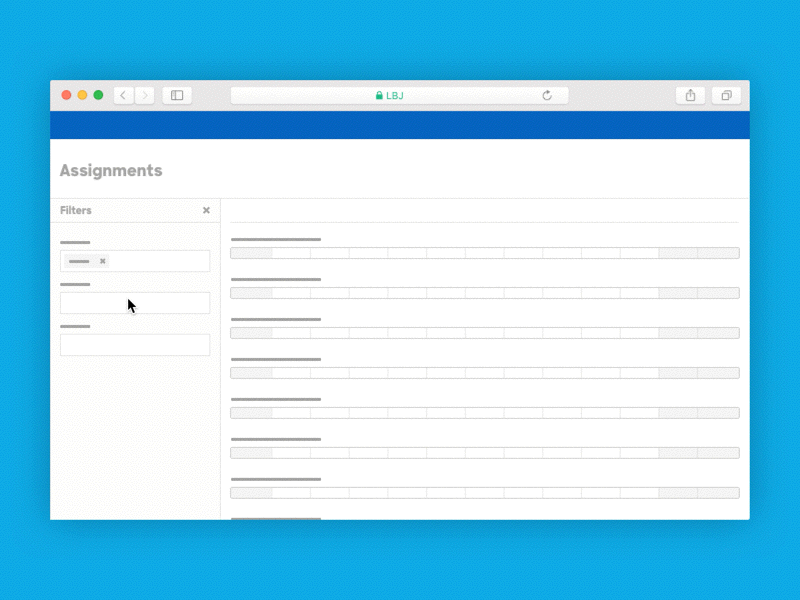Viewport: 800px width, 600px height.
Task: Open the share icon in browser toolbar
Action: tap(690, 95)
